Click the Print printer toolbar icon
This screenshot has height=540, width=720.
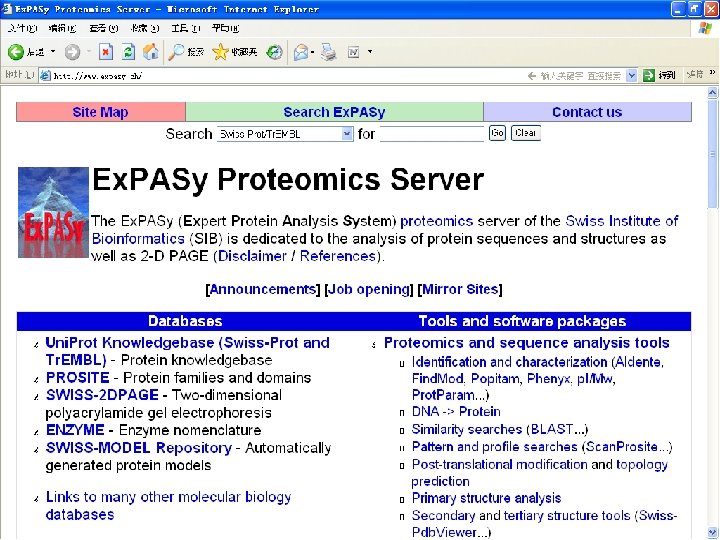[328, 52]
